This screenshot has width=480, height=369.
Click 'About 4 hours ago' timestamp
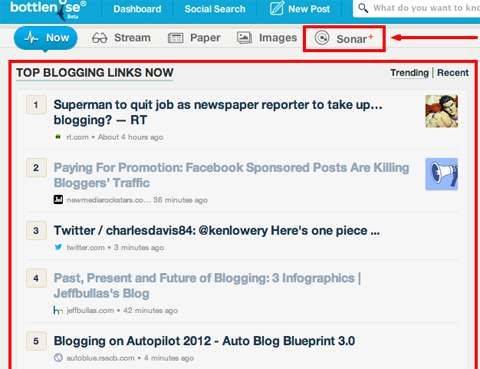point(130,137)
